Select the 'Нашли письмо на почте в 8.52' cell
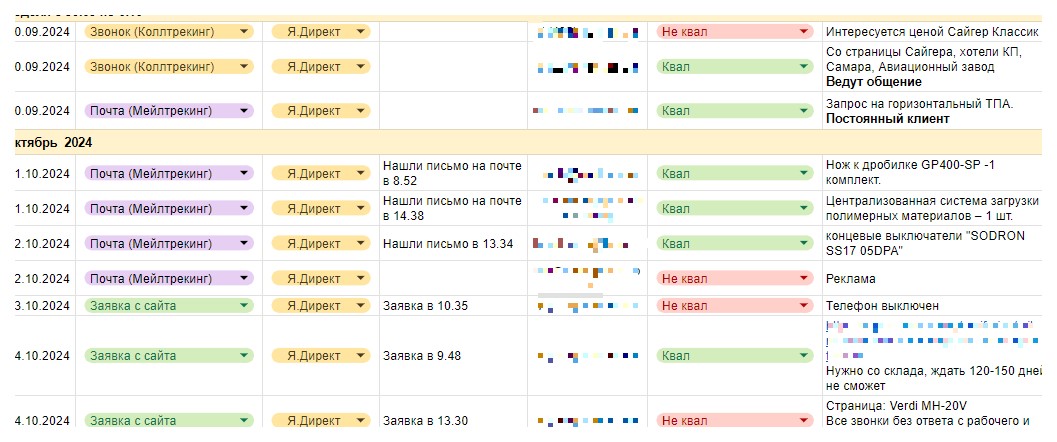 point(452,173)
